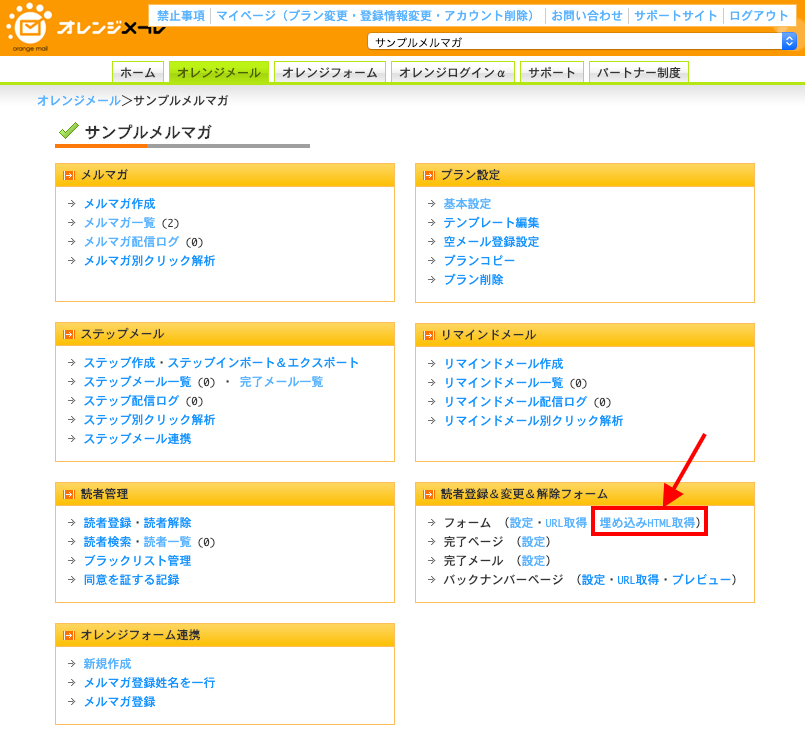Open 空メール登録設定
Image resolution: width=805 pixels, height=743 pixels.
pyautogui.click(x=491, y=242)
